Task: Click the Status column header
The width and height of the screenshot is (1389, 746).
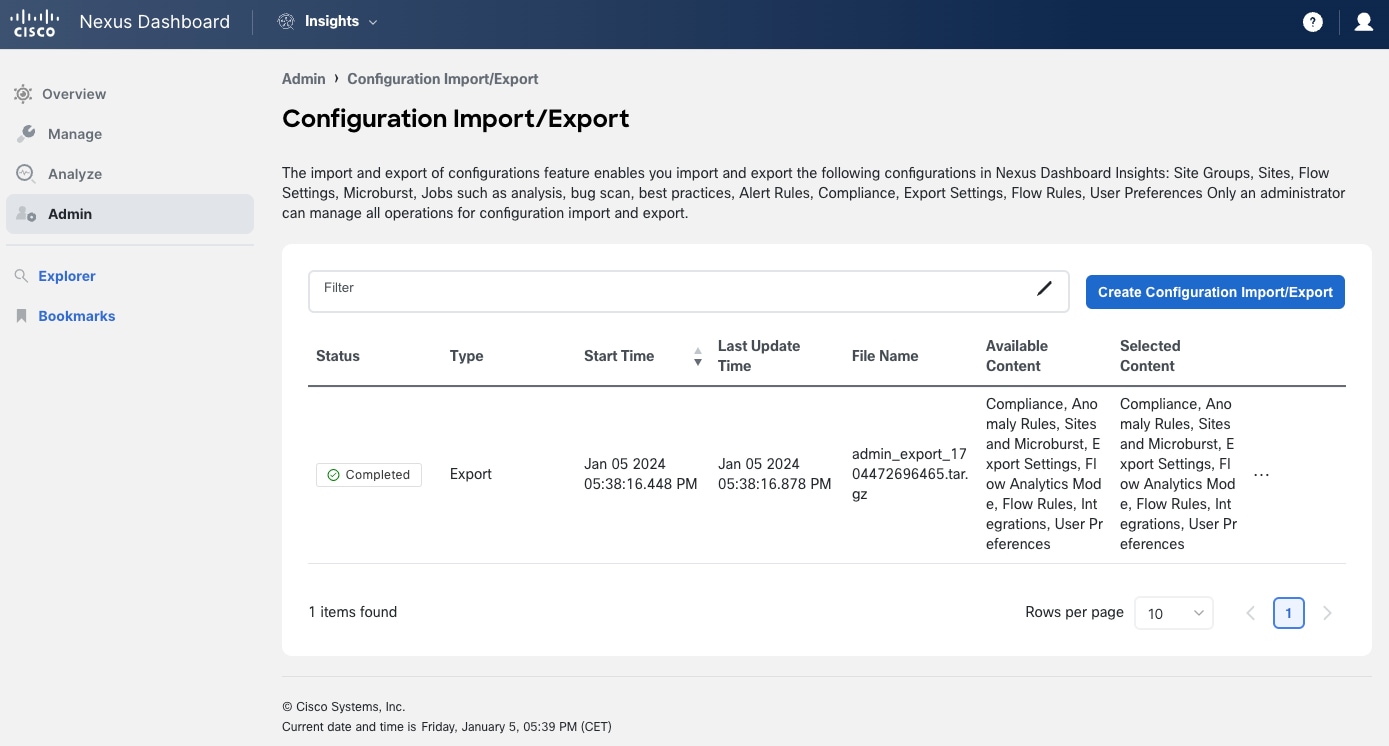Action: pyautogui.click(x=338, y=356)
